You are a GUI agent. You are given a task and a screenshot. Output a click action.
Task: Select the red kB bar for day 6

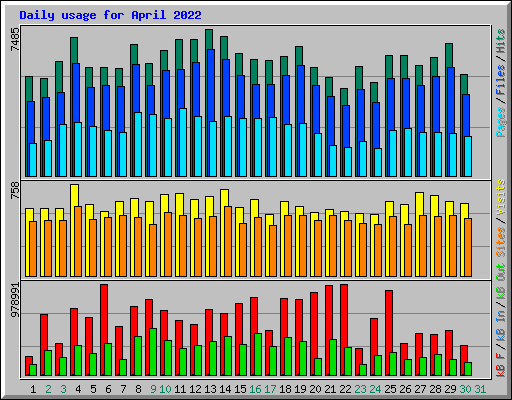pos(104,314)
